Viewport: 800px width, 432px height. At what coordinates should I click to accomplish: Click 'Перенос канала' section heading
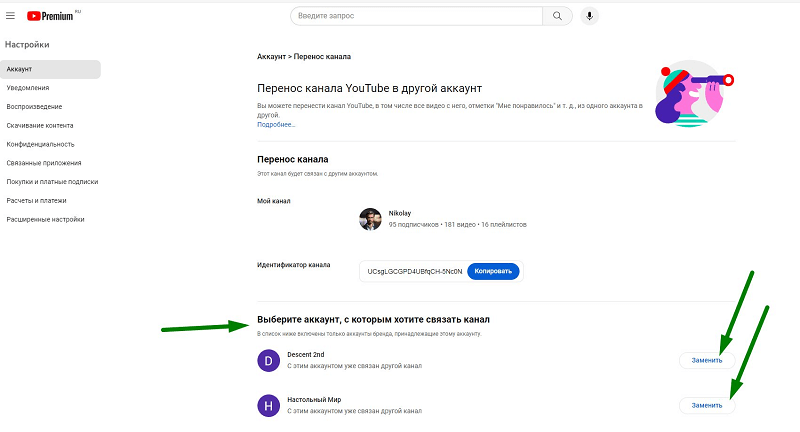pyautogui.click(x=293, y=159)
